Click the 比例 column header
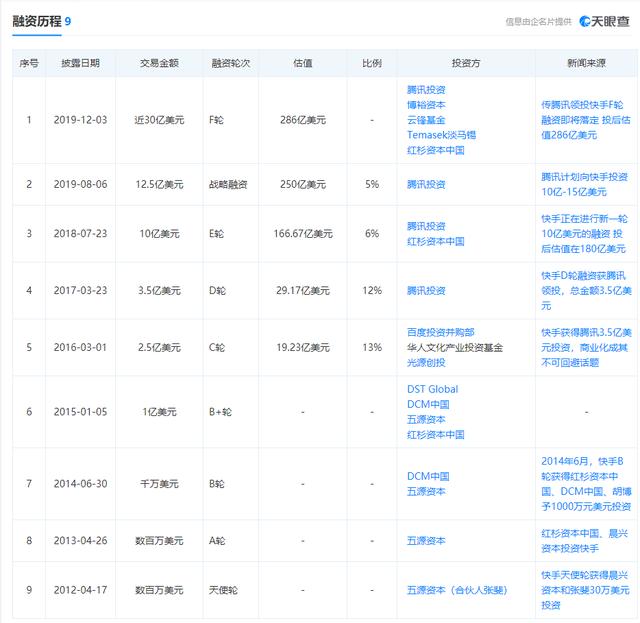This screenshot has height=623, width=640. point(372,63)
